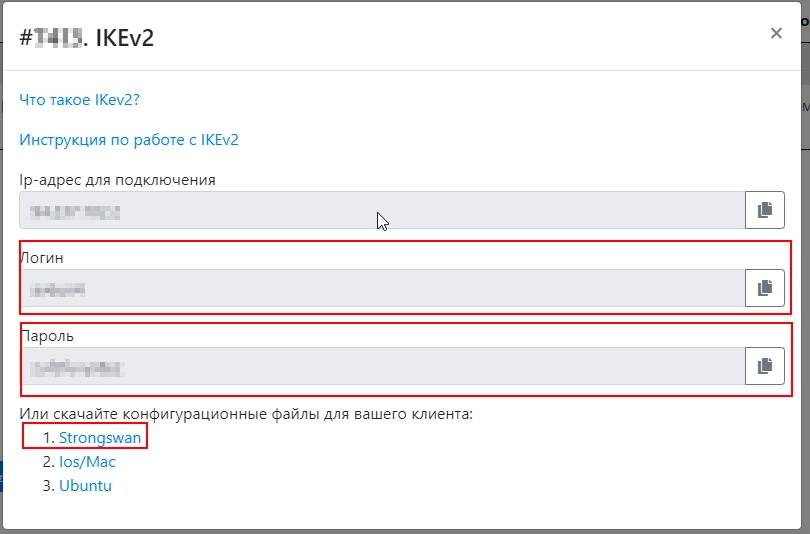Click the "Логин" field label
This screenshot has width=810, height=534.
click(x=42, y=258)
